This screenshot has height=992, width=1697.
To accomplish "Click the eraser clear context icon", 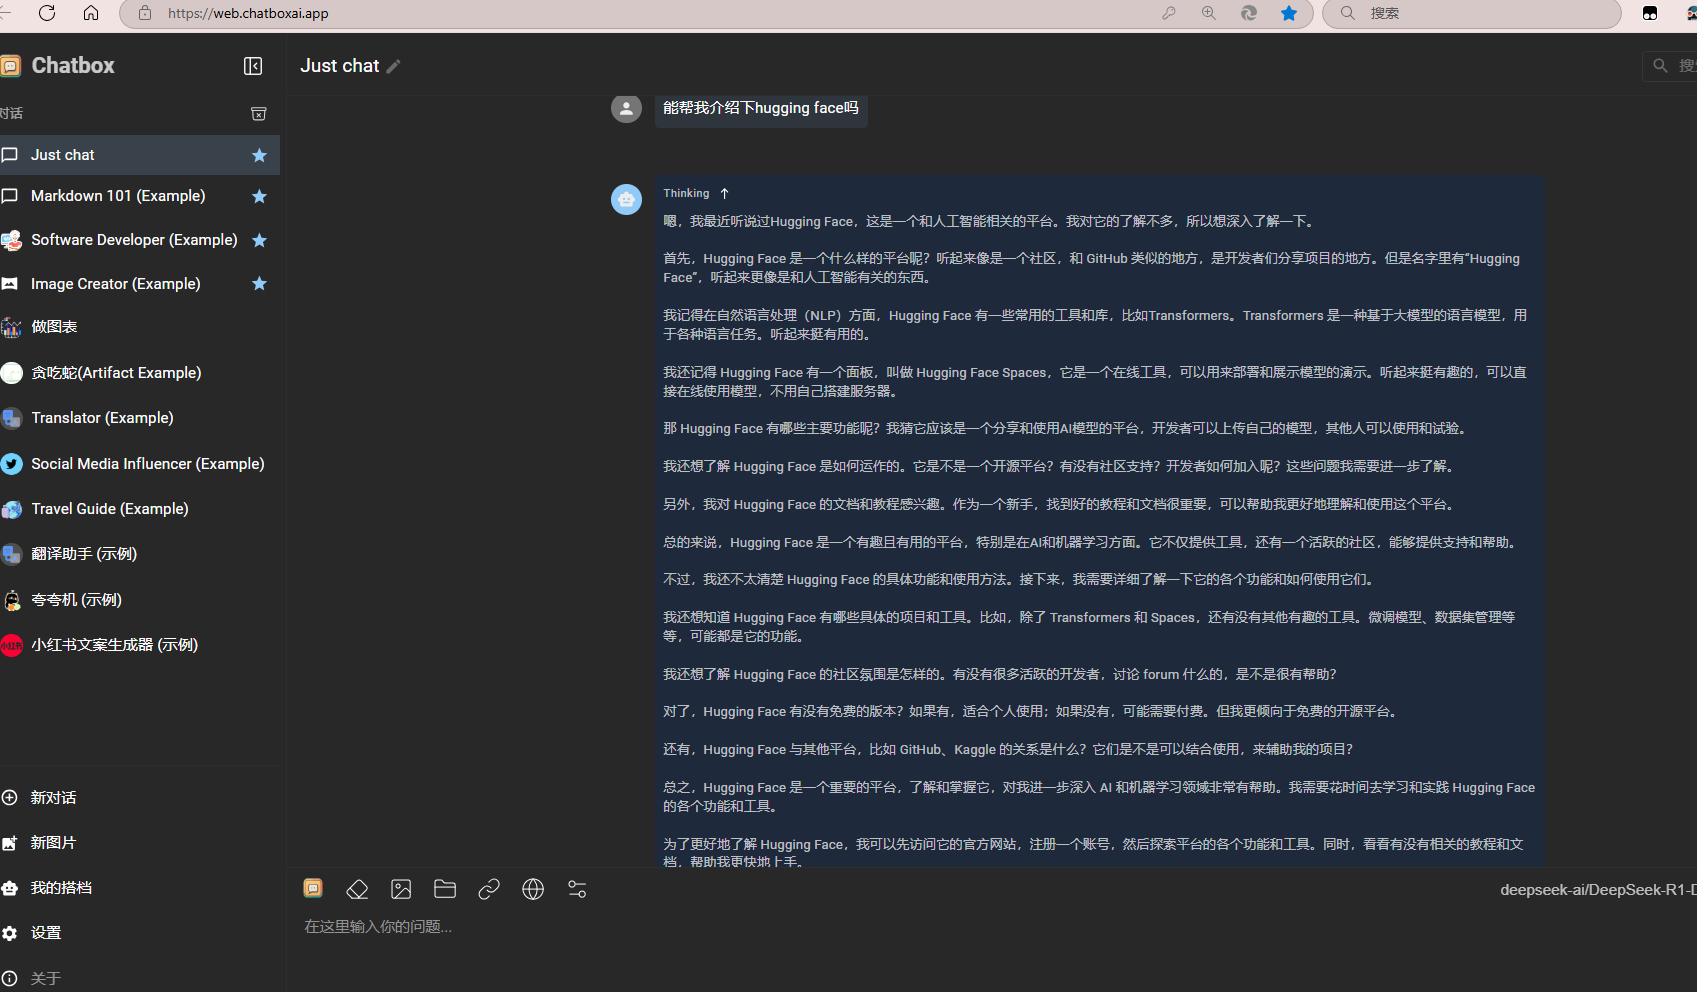I will click(357, 889).
